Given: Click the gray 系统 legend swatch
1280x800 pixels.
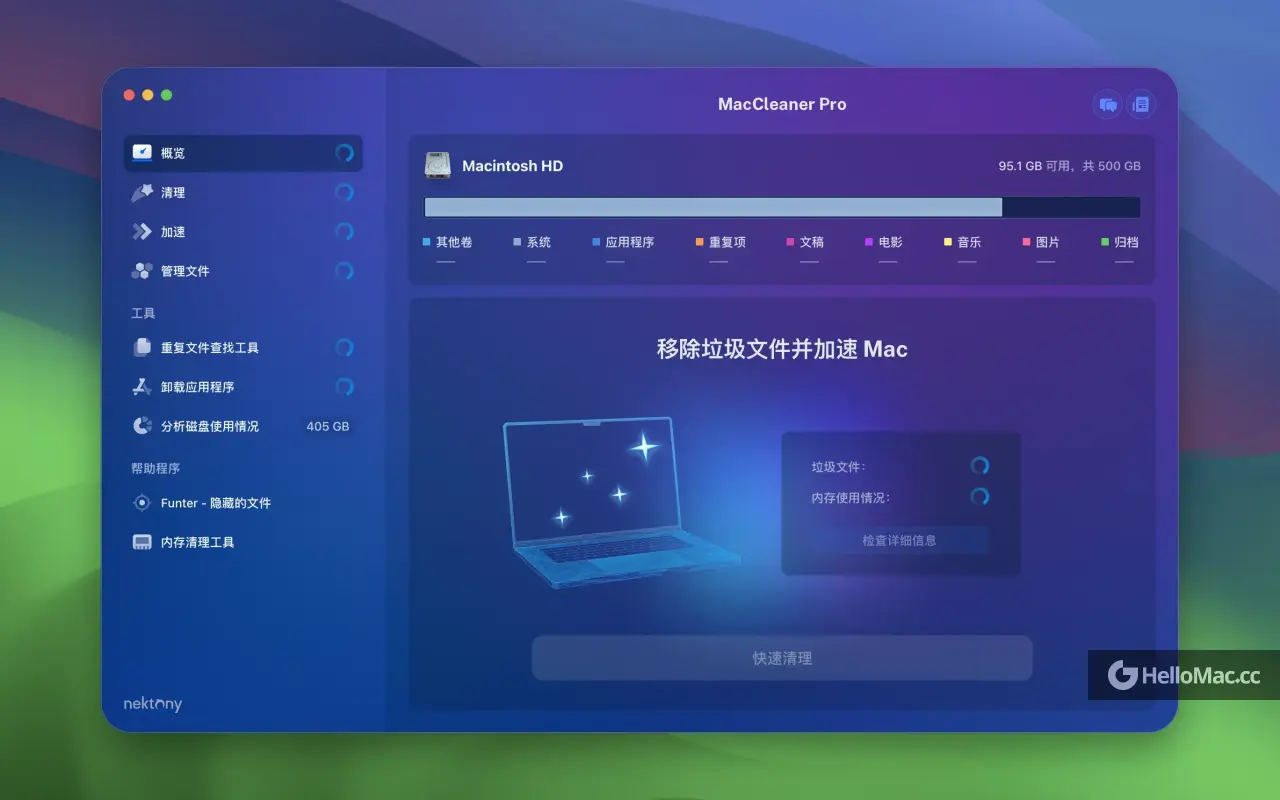Looking at the screenshot, I should 517,242.
